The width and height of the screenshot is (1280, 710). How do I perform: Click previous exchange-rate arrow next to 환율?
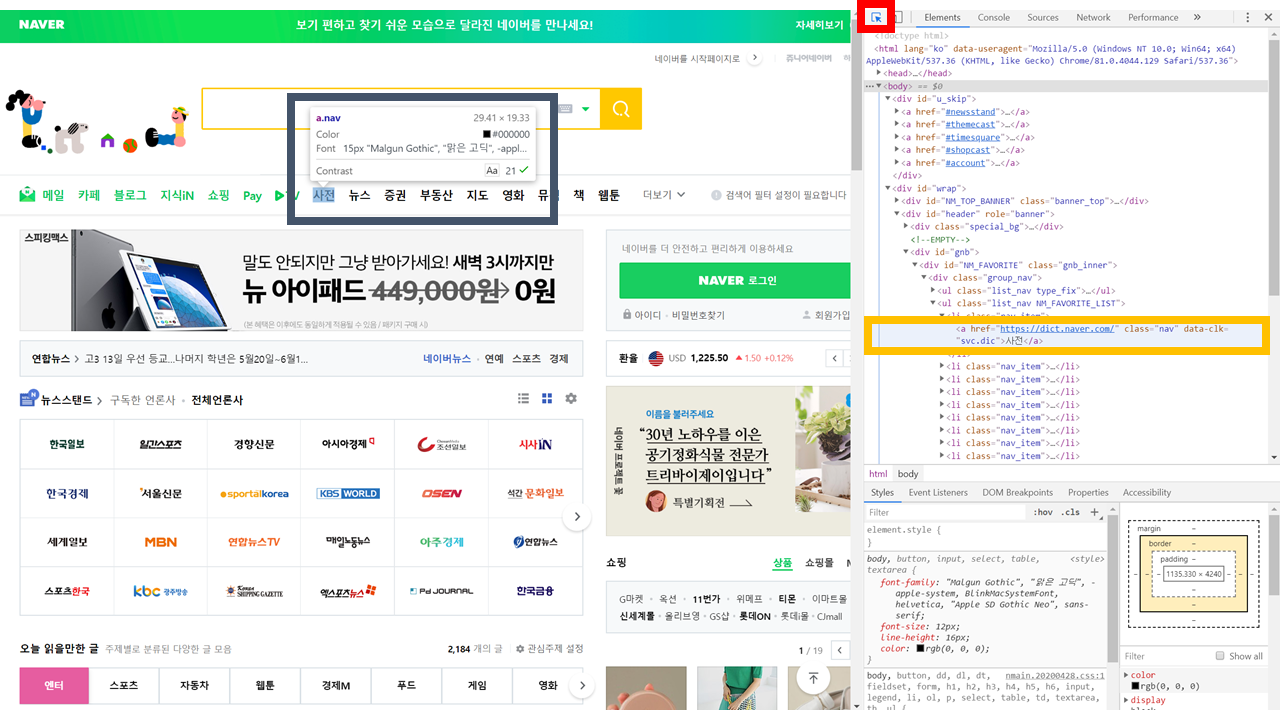836,358
